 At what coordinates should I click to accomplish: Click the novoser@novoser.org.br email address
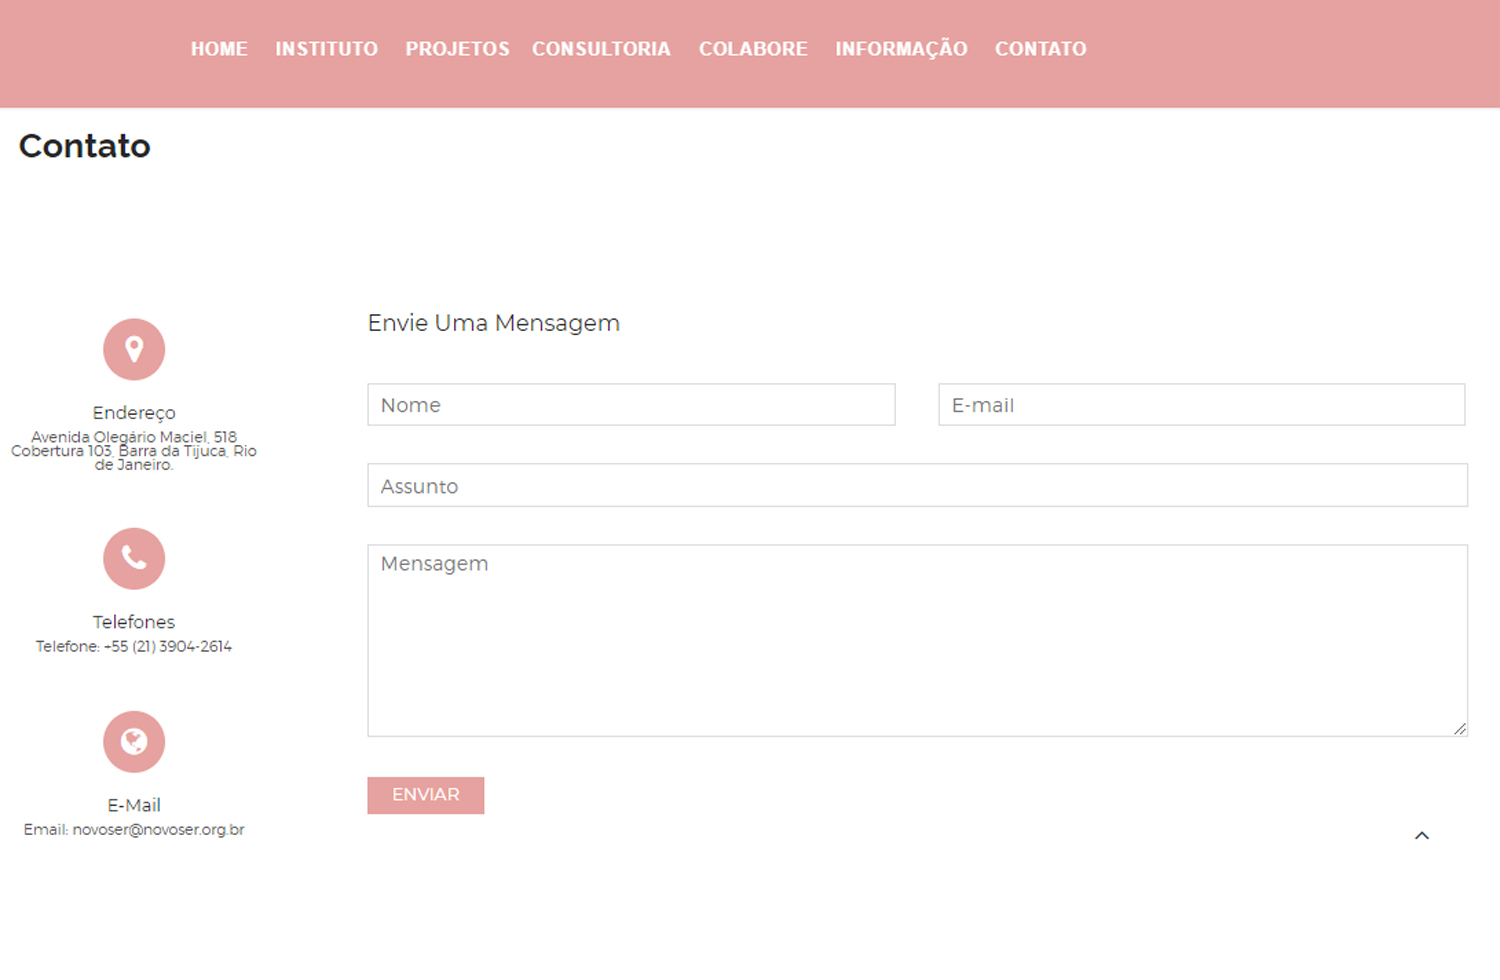tap(158, 829)
